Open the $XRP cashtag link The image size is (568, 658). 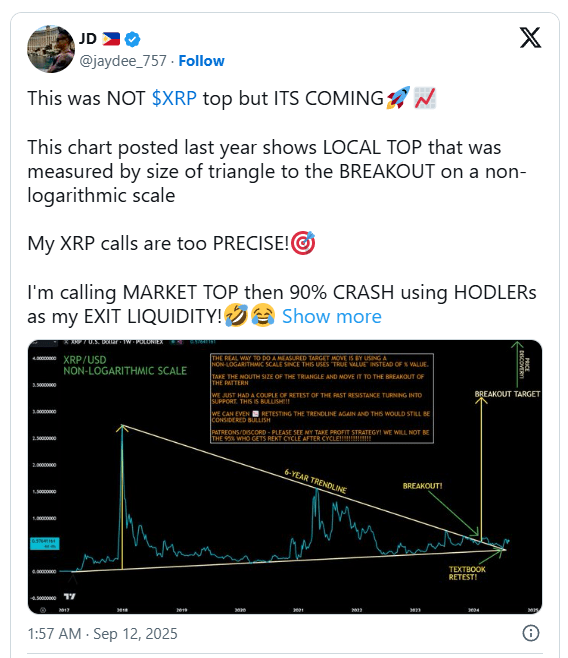[174, 99]
